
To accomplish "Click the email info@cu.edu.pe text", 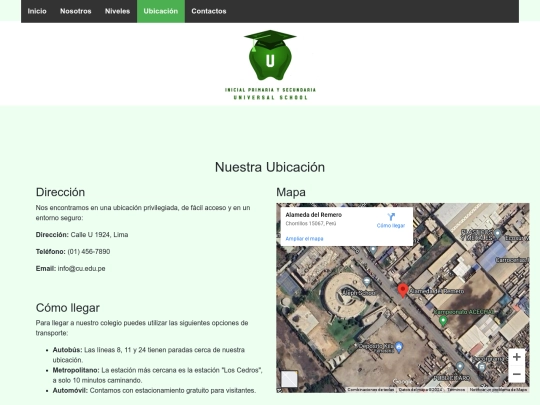I will pos(81,269).
